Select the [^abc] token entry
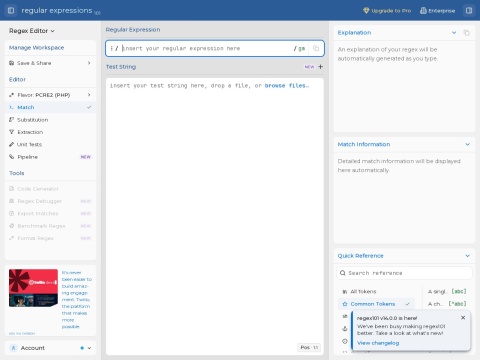This screenshot has height=360, width=480. (448, 304)
